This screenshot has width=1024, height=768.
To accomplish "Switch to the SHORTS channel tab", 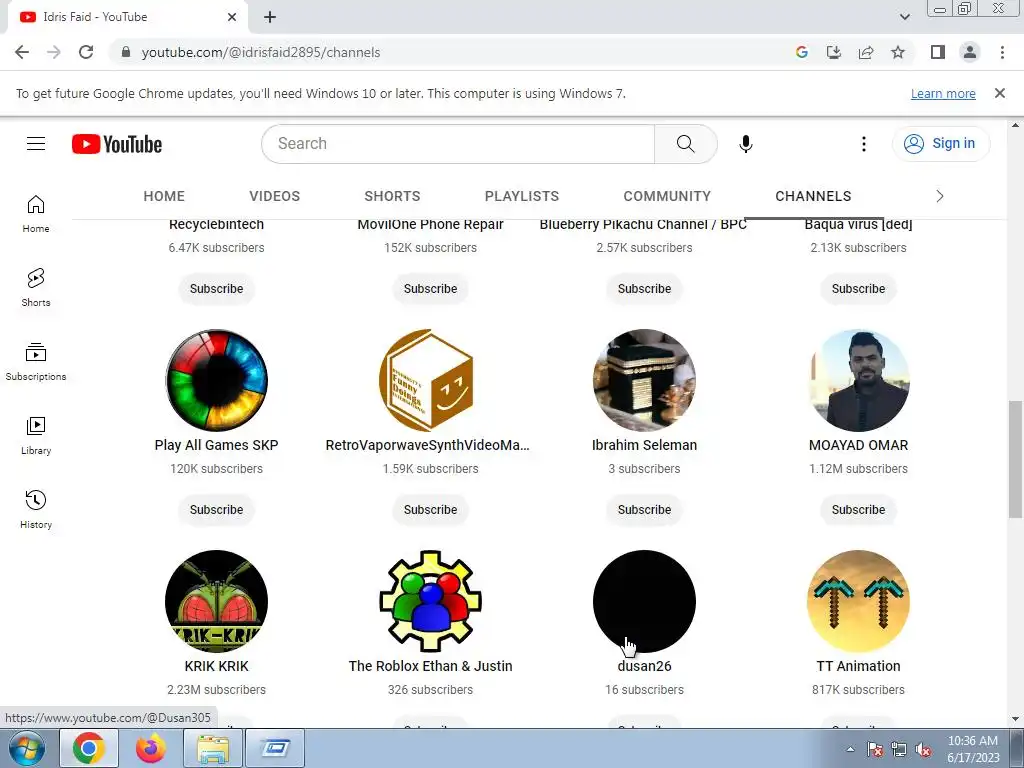I will tap(392, 196).
